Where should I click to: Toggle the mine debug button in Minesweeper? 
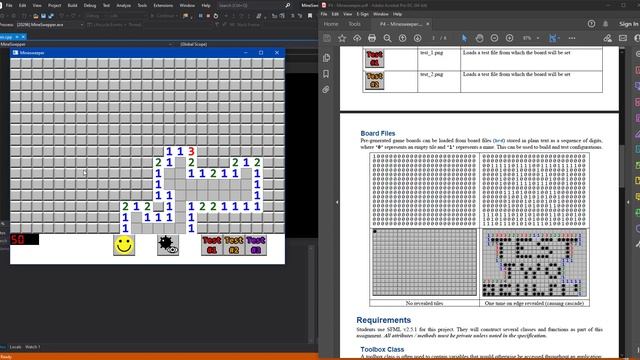[168, 245]
